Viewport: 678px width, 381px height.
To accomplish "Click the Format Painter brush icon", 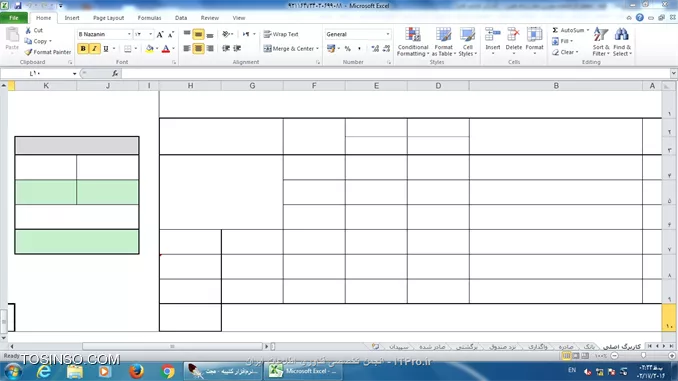I will 28,52.
